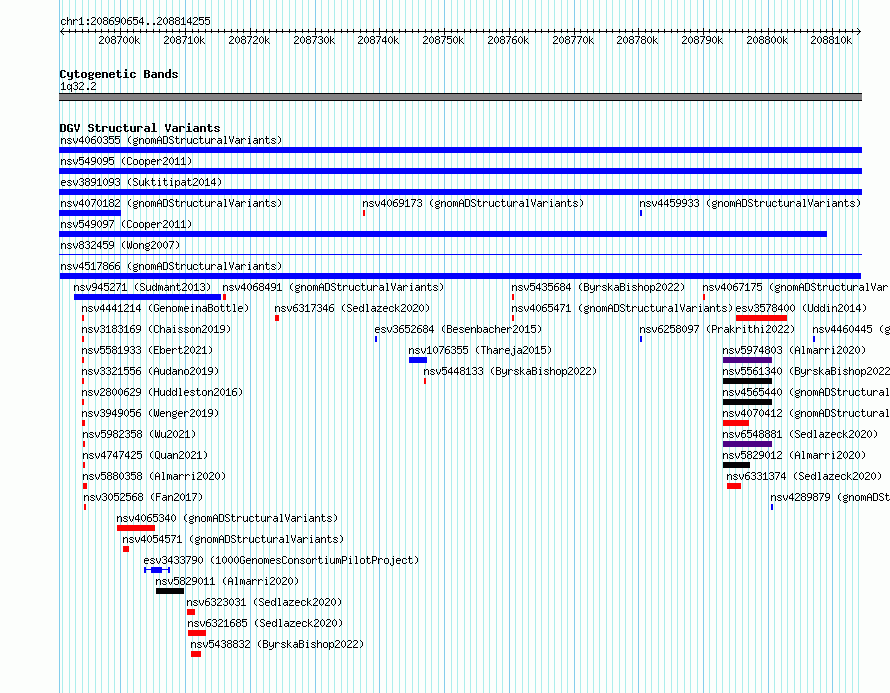Open variant esv3891093 Suktitipat2014 label
The image size is (890, 693).
pyautogui.click(x=141, y=182)
